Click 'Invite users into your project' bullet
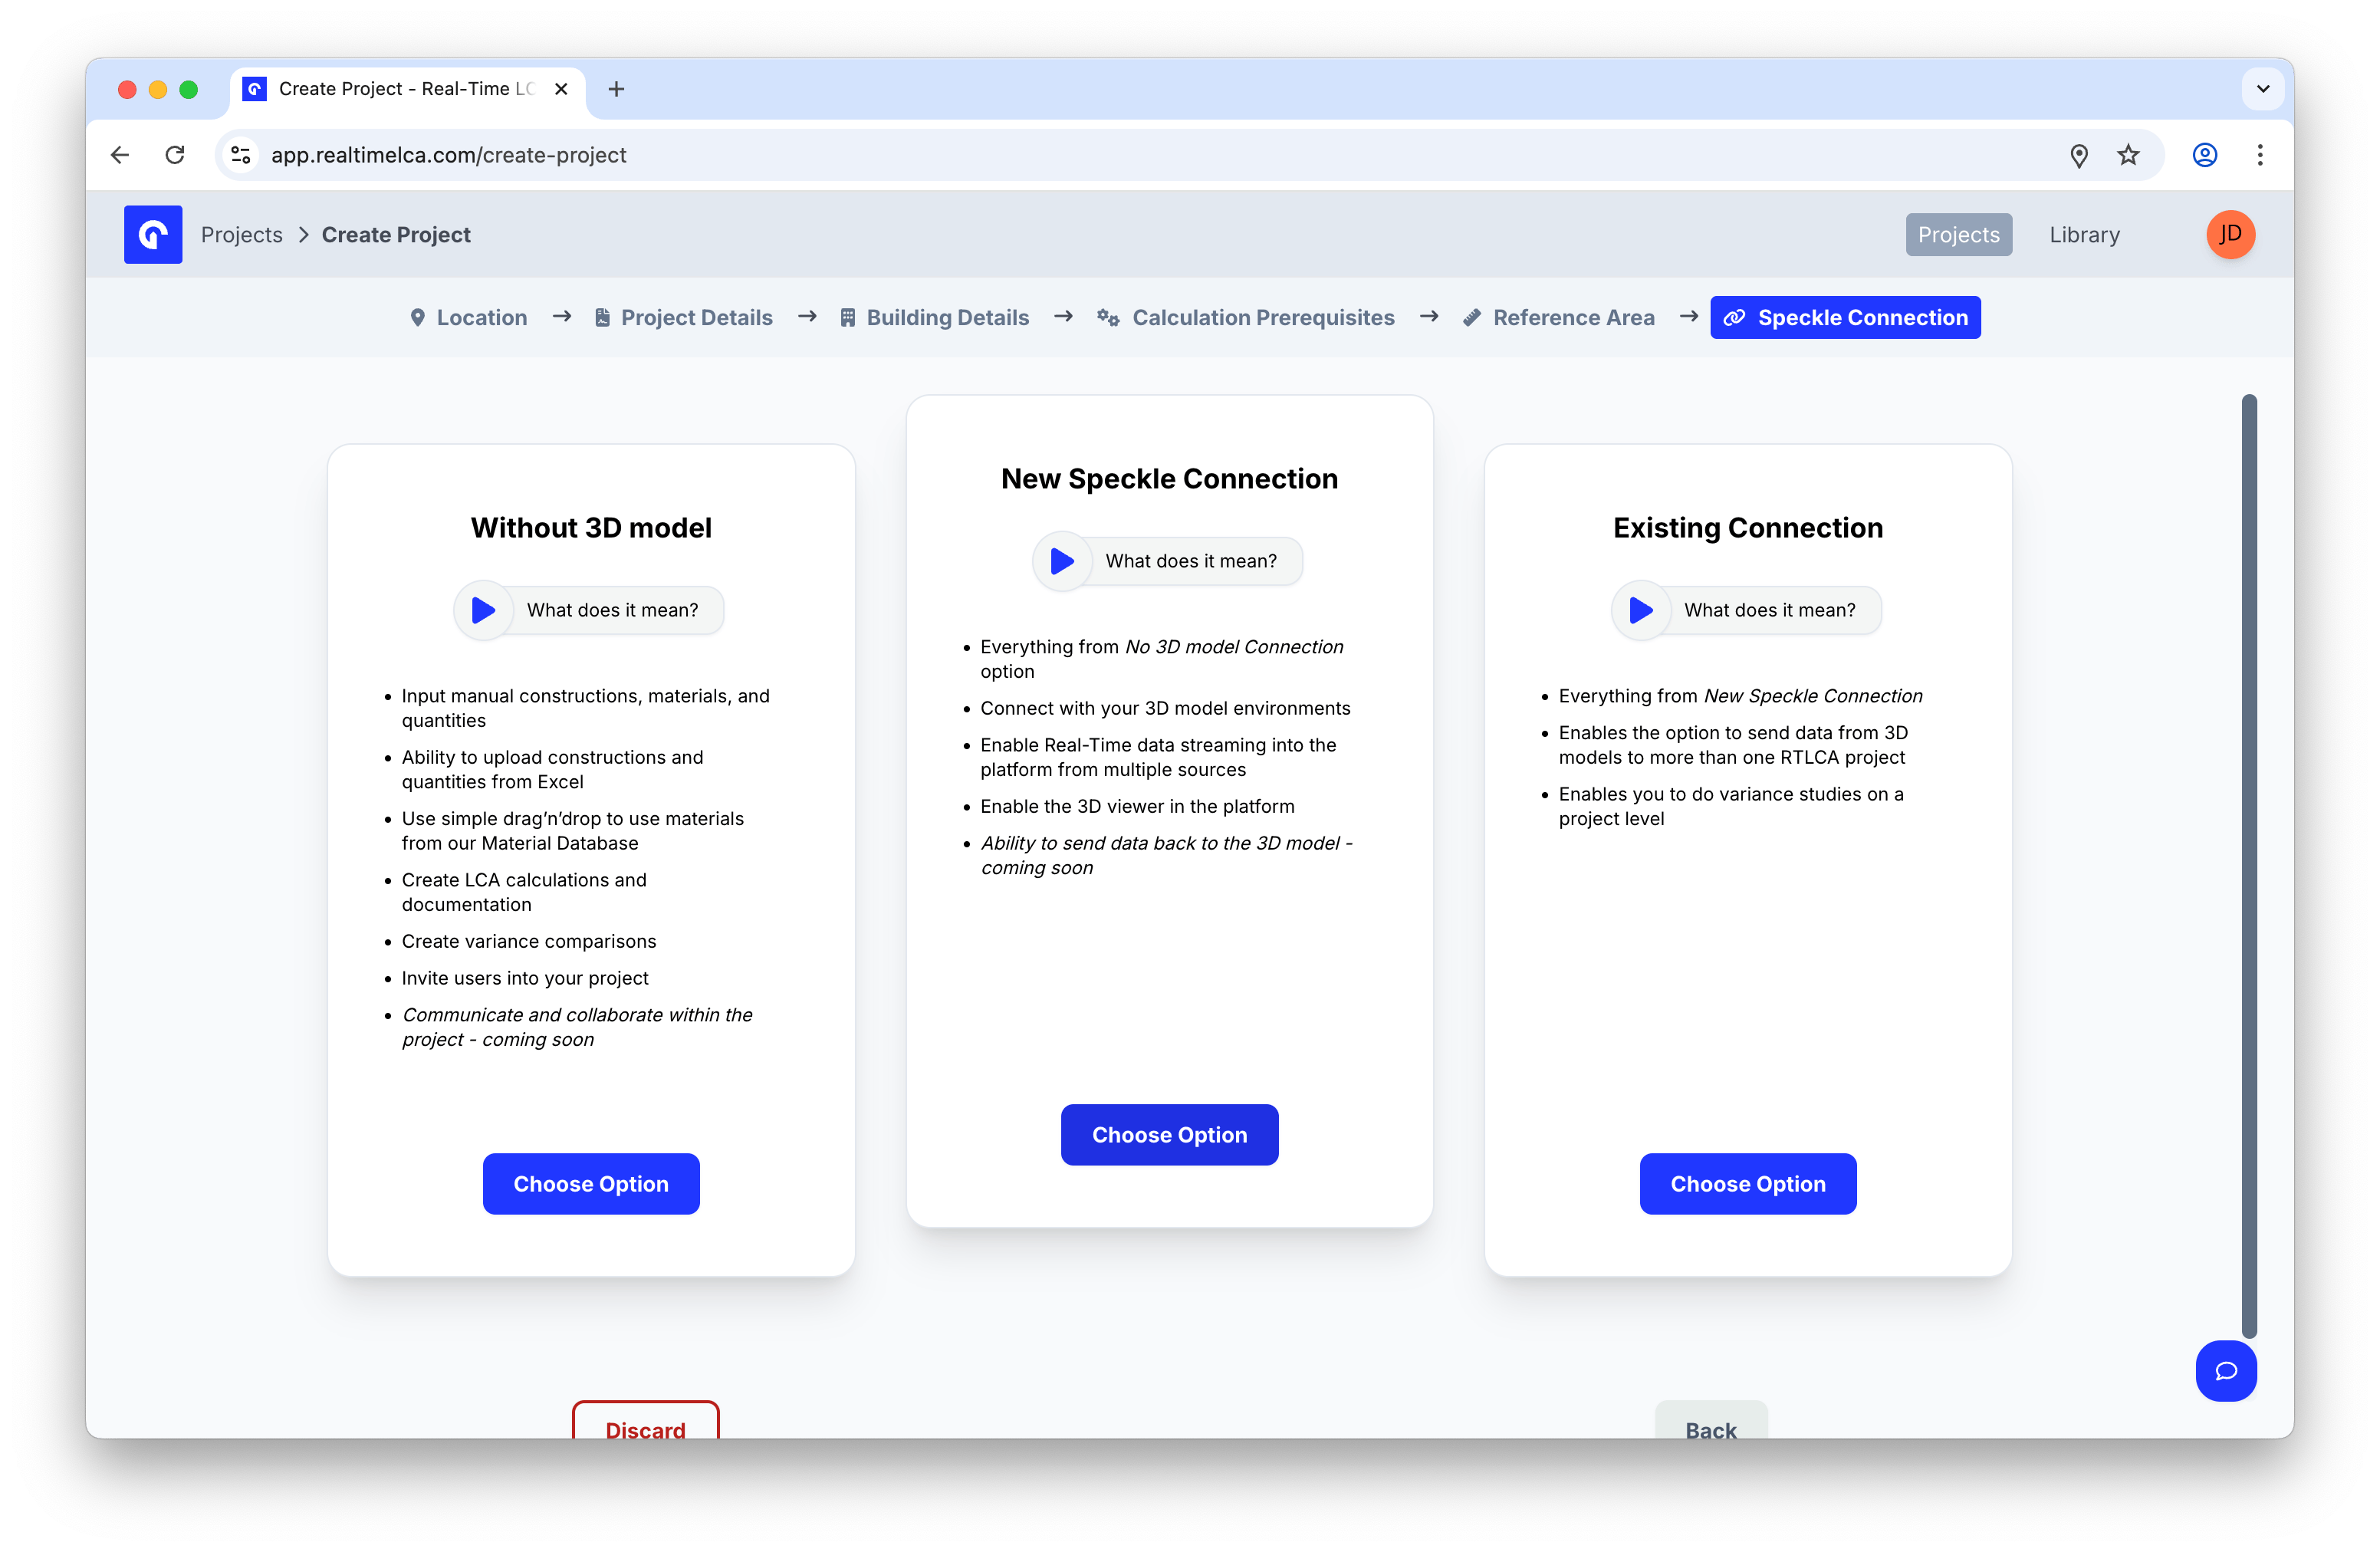This screenshot has height=1552, width=2380. point(525,978)
